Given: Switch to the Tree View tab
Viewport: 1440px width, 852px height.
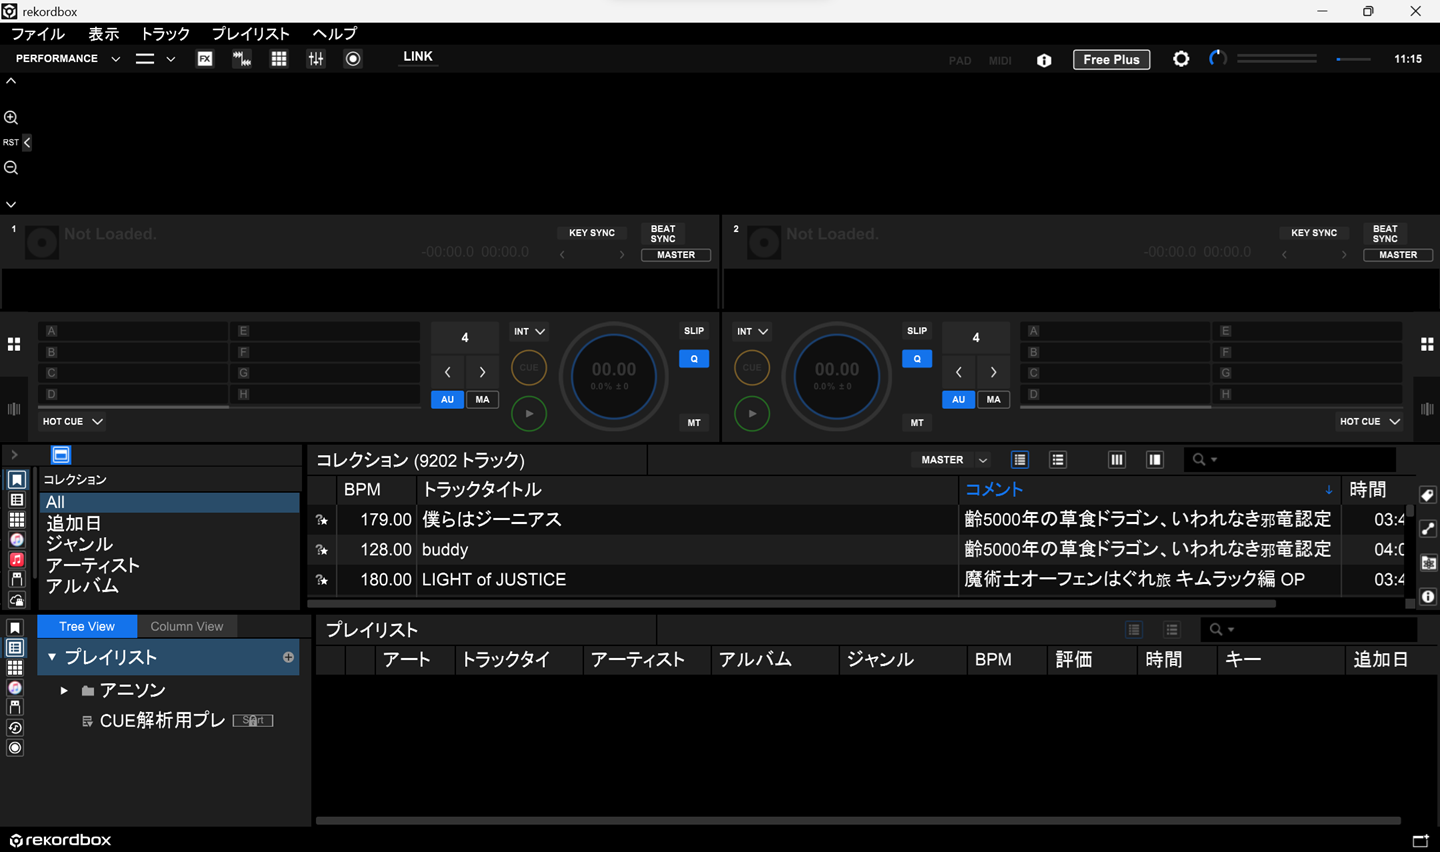Looking at the screenshot, I should (87, 626).
